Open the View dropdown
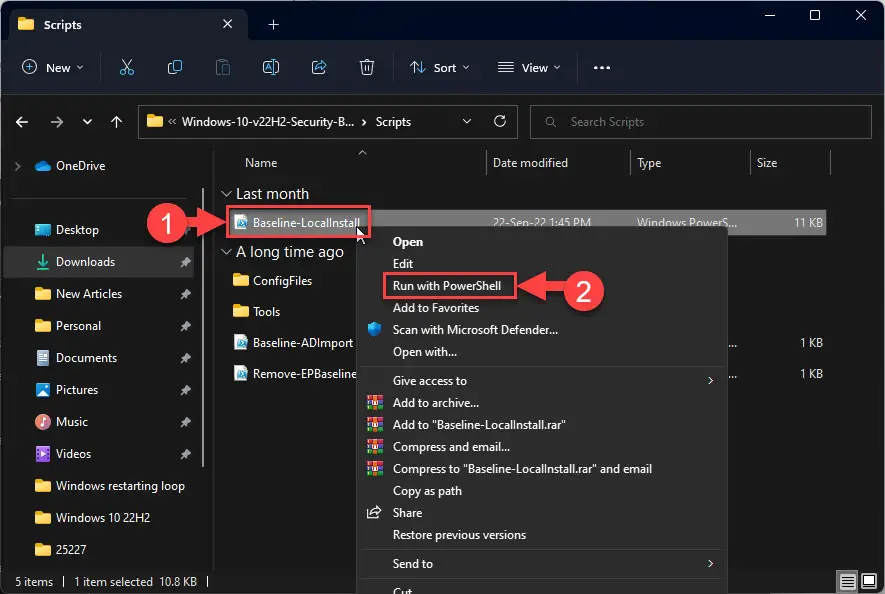The height and width of the screenshot is (594, 885). coord(529,67)
